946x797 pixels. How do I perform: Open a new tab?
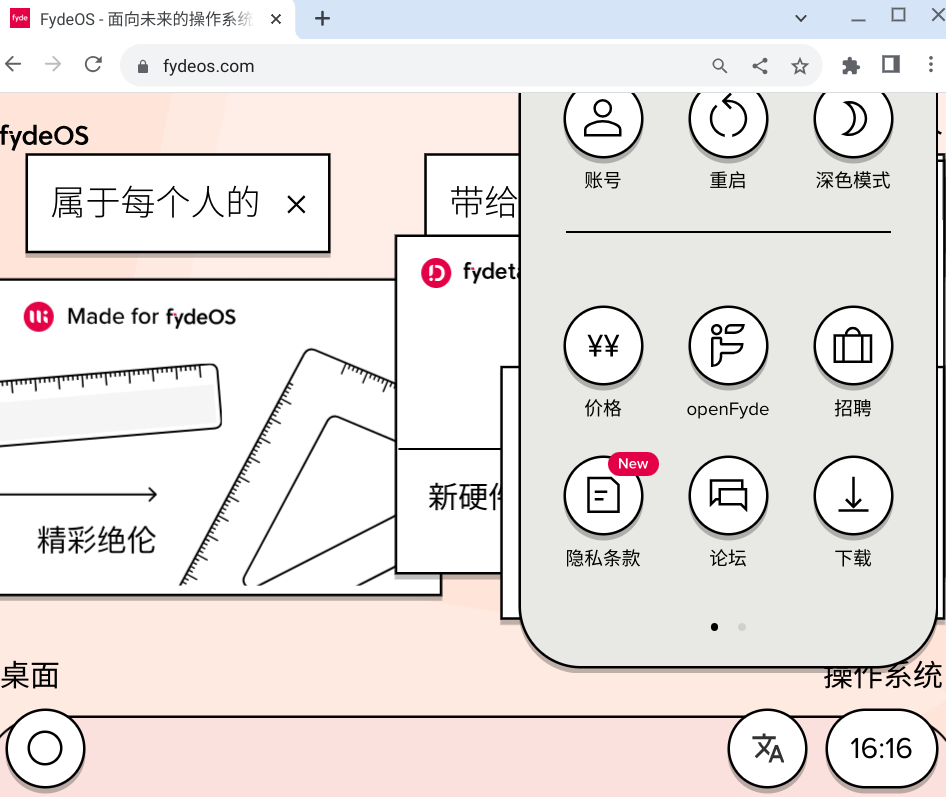[x=323, y=19]
